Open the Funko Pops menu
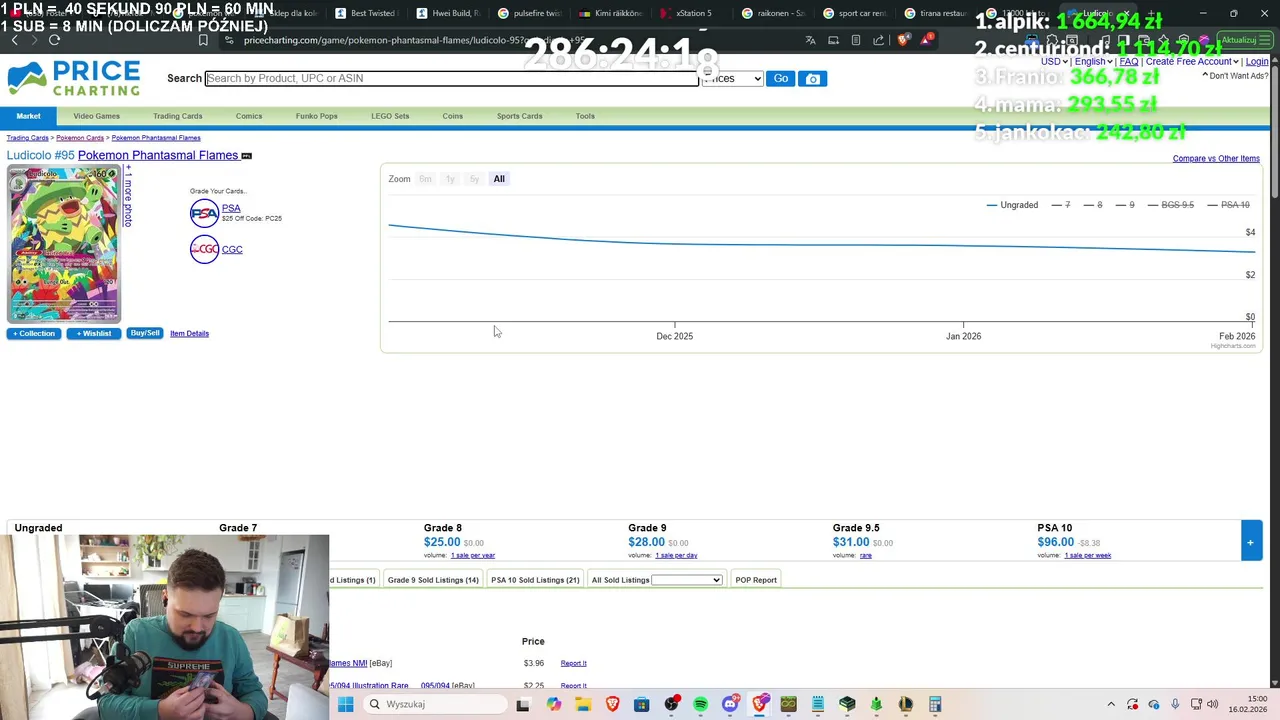Viewport: 1280px width, 720px height. tap(316, 116)
